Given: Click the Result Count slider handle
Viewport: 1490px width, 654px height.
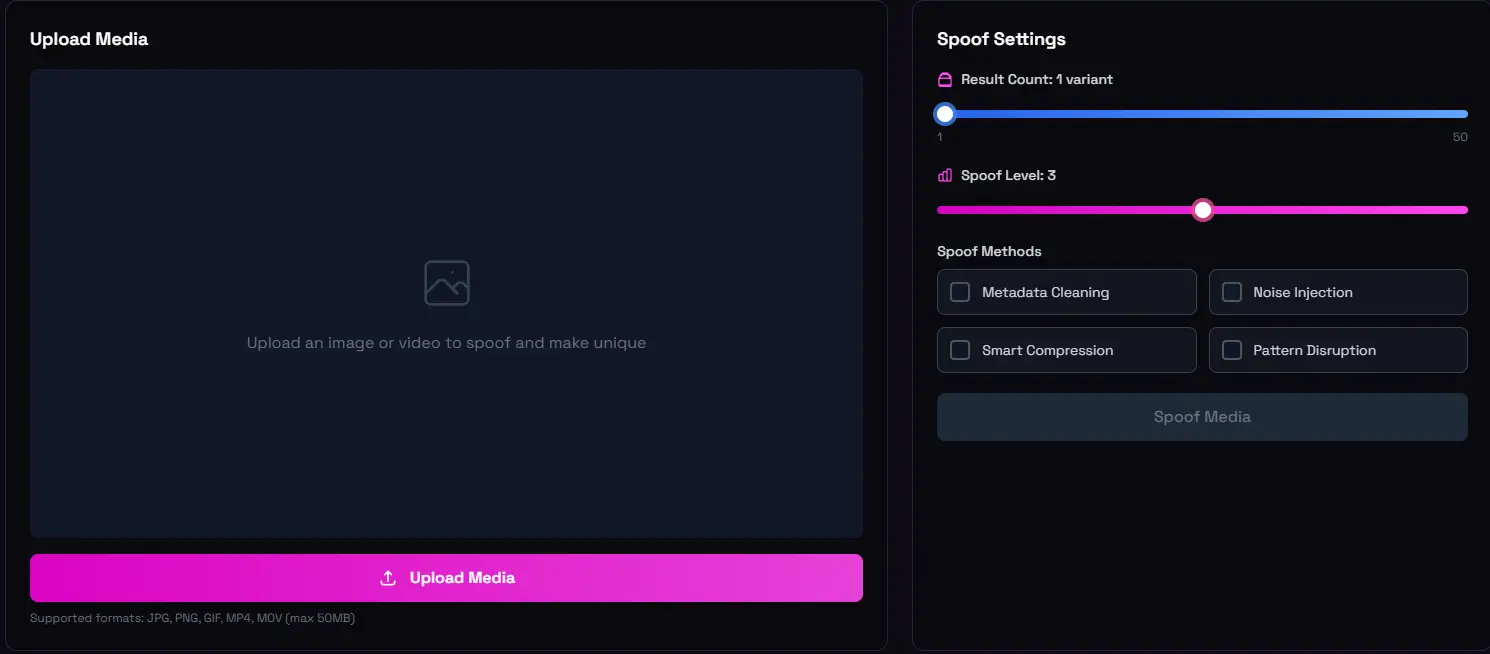Looking at the screenshot, I should (x=945, y=114).
